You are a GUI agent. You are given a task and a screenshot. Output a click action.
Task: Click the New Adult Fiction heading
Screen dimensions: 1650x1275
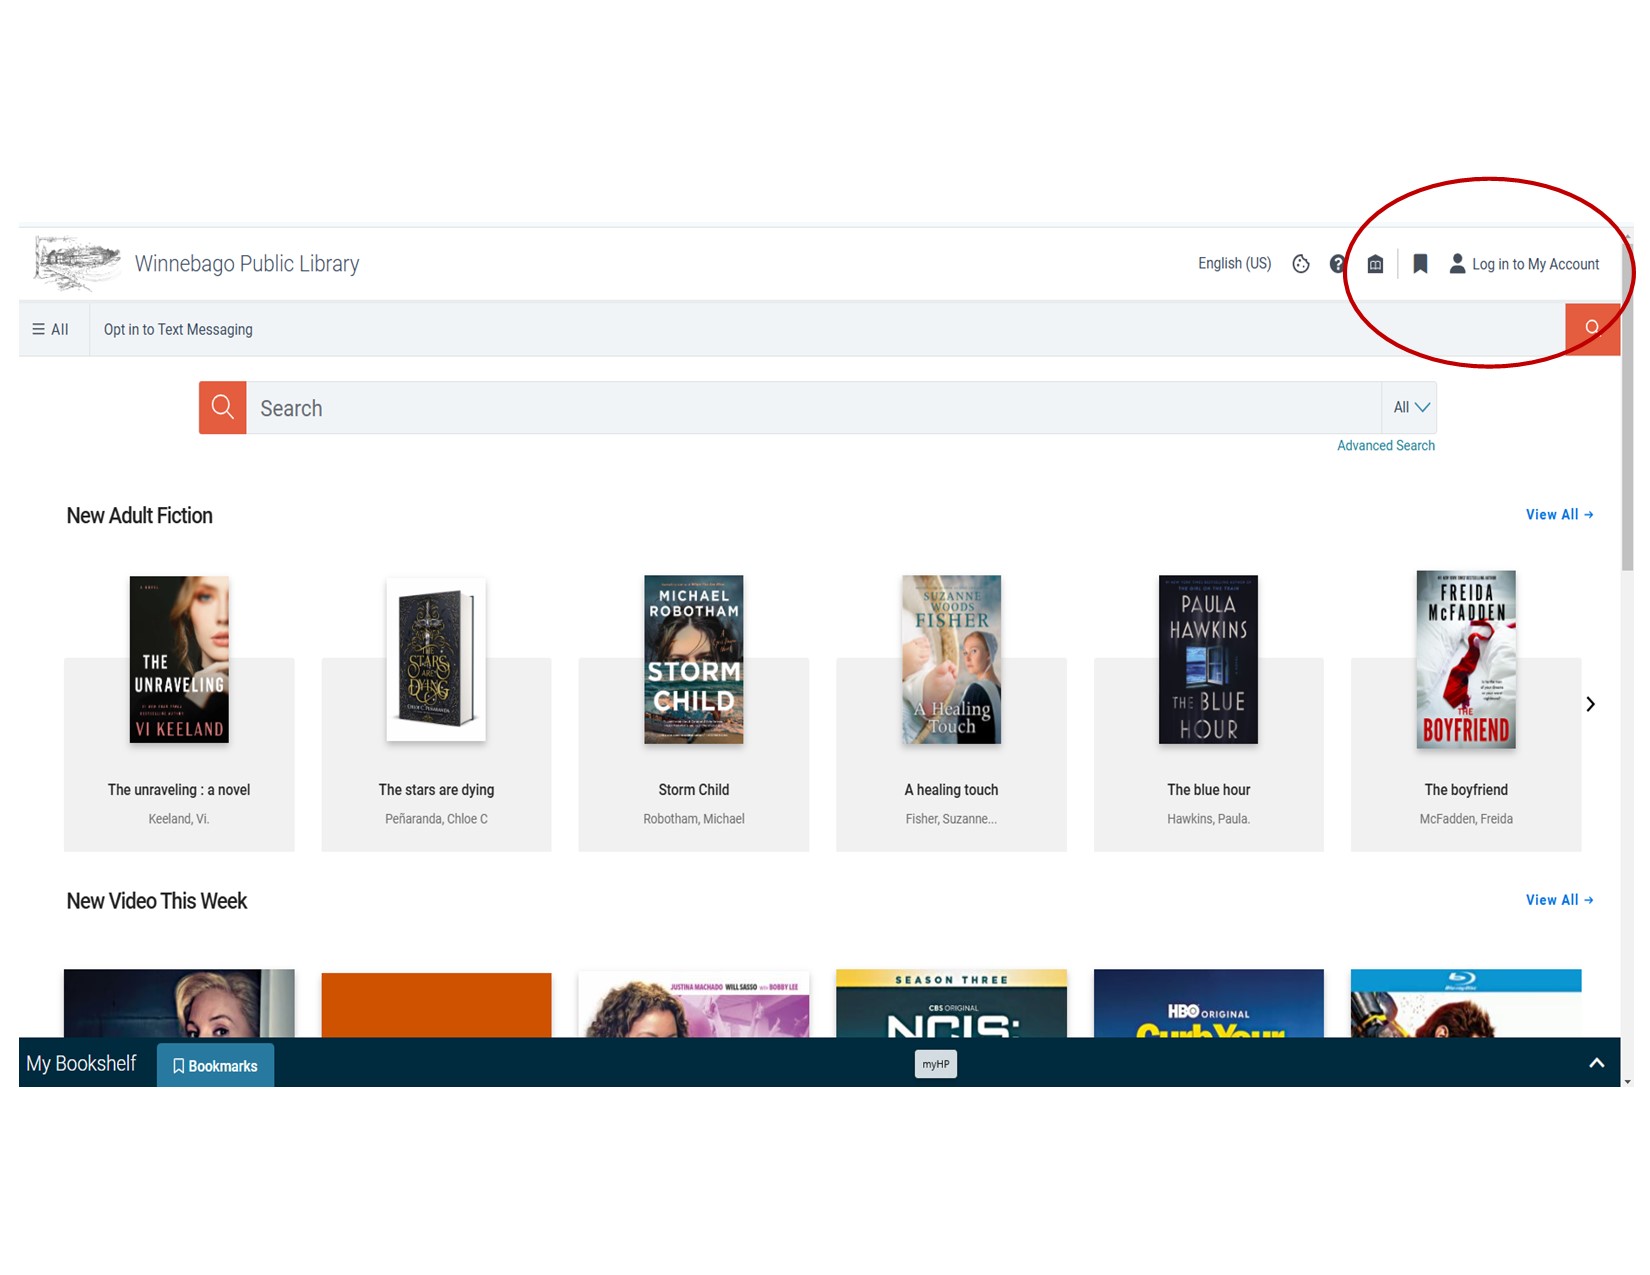pos(140,516)
